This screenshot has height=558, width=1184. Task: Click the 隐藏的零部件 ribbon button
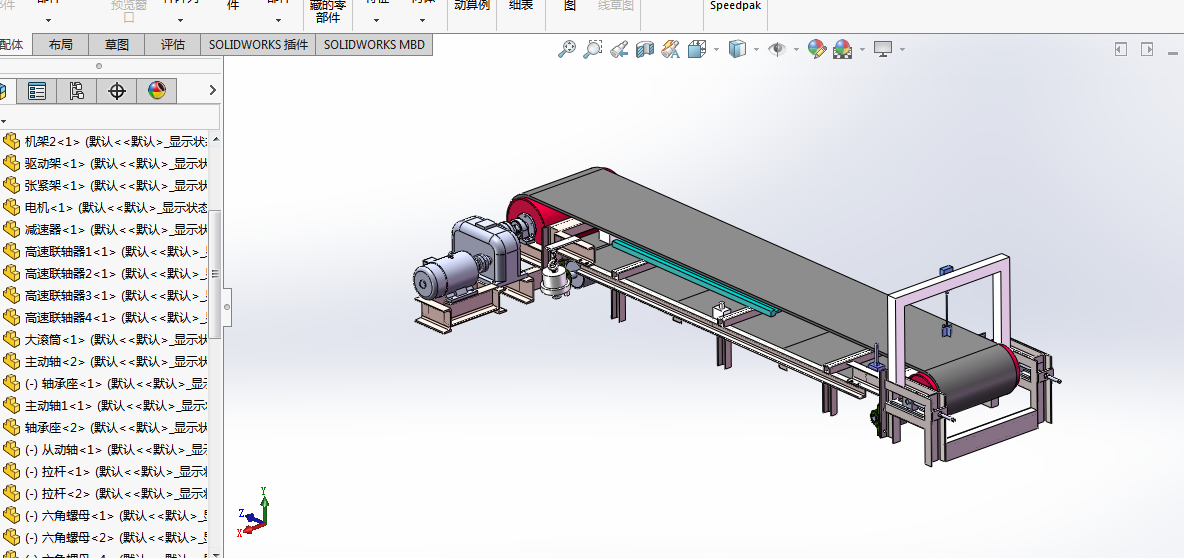[328, 13]
